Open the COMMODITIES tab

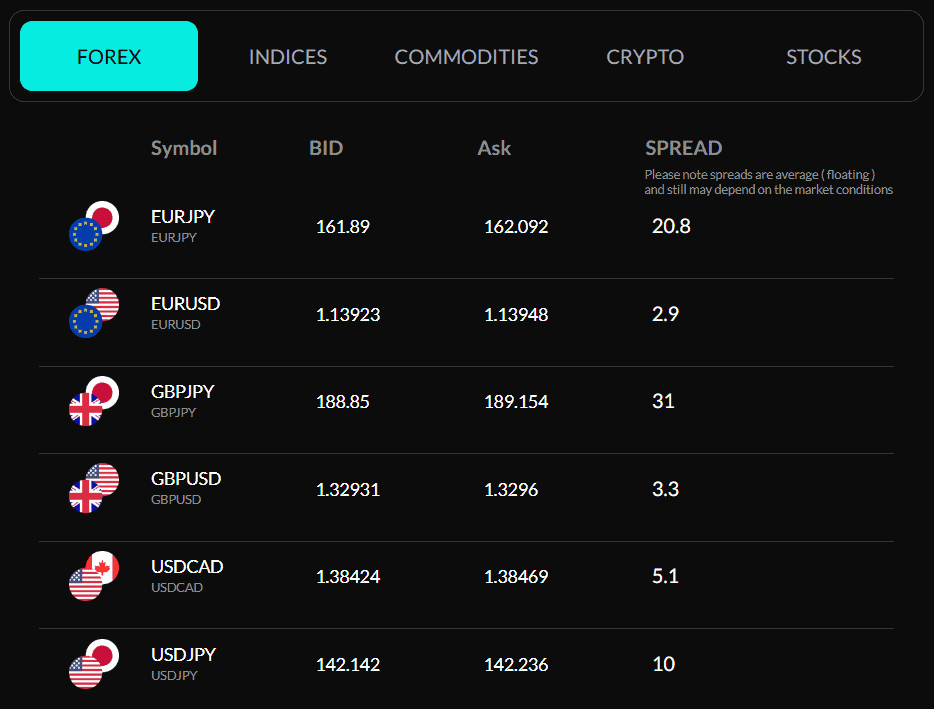pos(466,57)
